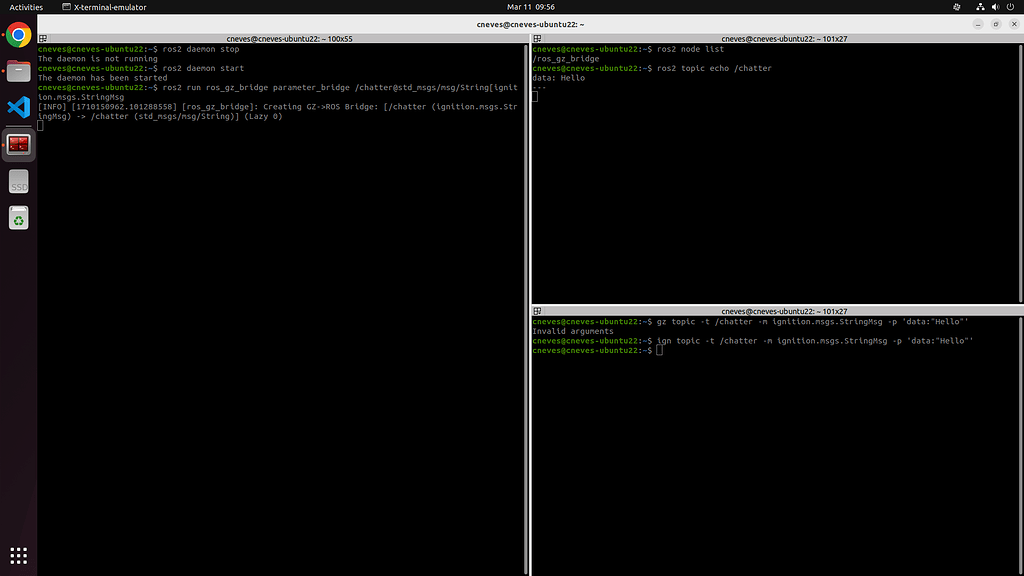The width and height of the screenshot is (1024, 576).
Task: Open the SSD drive in dock
Action: pyautogui.click(x=18, y=181)
